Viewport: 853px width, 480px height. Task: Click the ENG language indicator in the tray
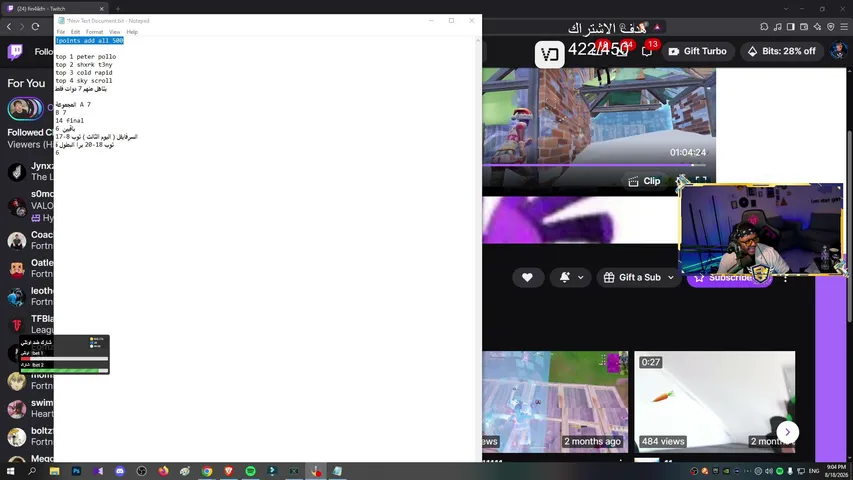tap(814, 471)
